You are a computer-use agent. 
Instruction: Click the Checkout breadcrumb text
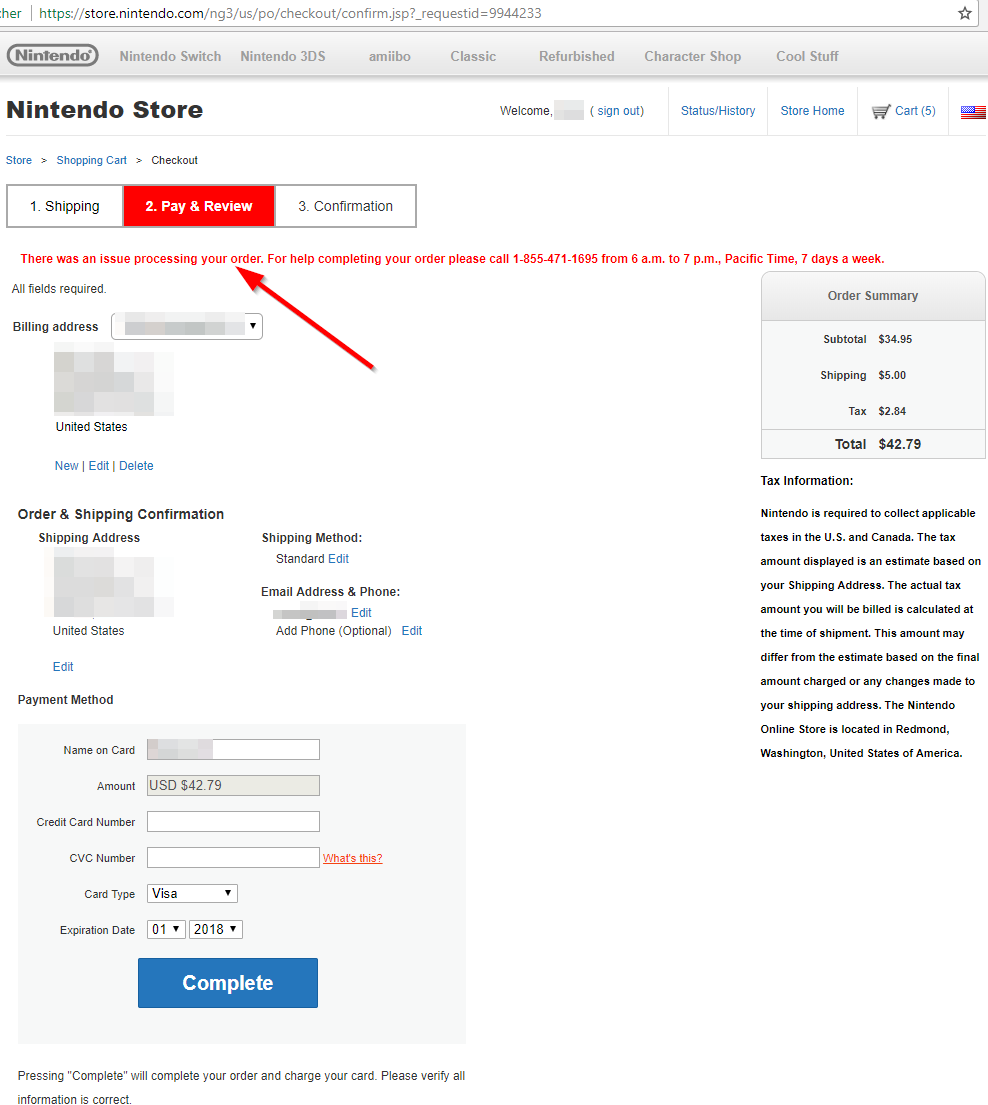[x=175, y=160]
